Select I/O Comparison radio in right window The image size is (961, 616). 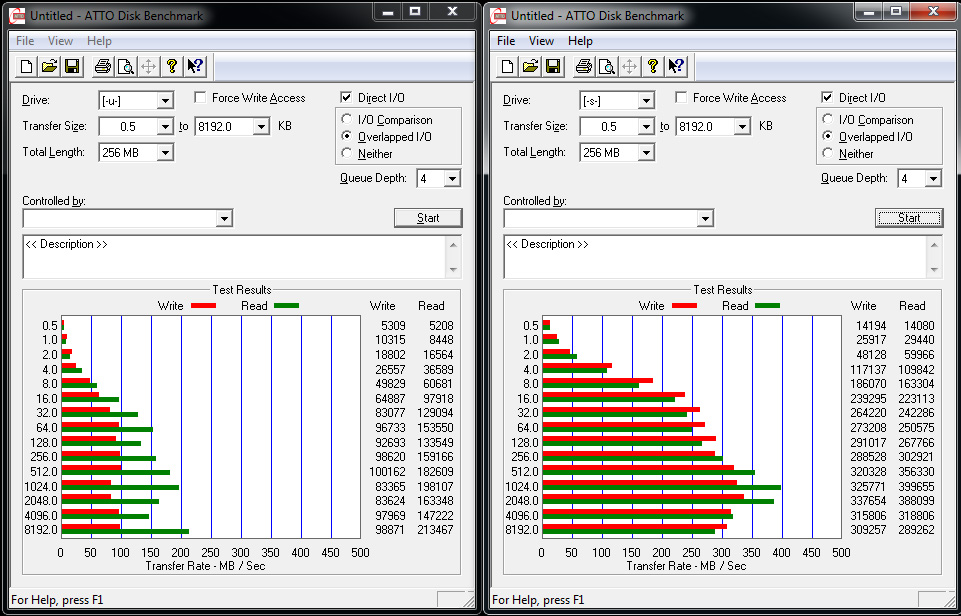click(828, 119)
